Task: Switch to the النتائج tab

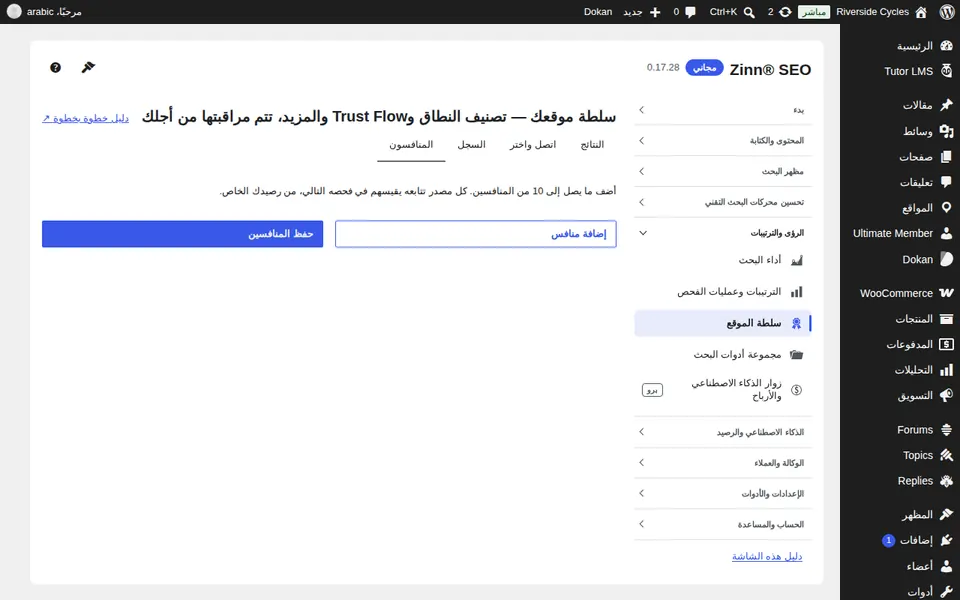Action: 592,145
